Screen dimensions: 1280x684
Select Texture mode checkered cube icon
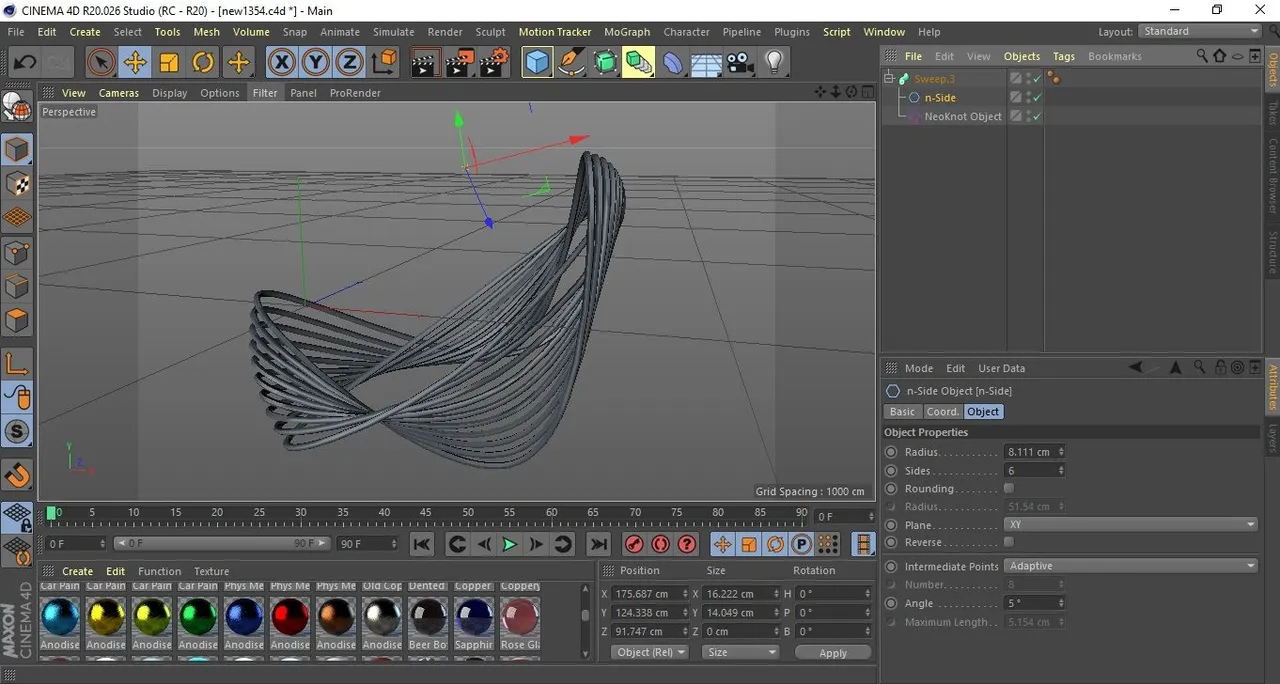pyautogui.click(x=17, y=184)
